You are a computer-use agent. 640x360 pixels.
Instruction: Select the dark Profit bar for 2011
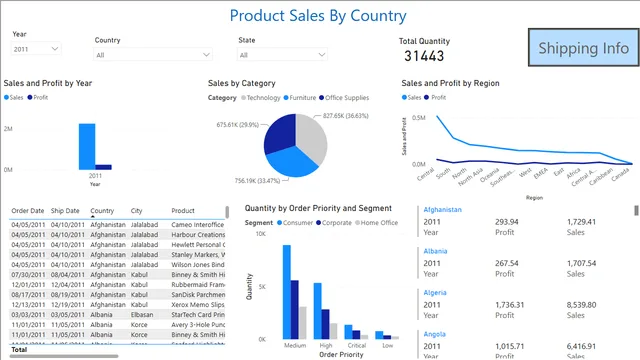[x=103, y=167]
